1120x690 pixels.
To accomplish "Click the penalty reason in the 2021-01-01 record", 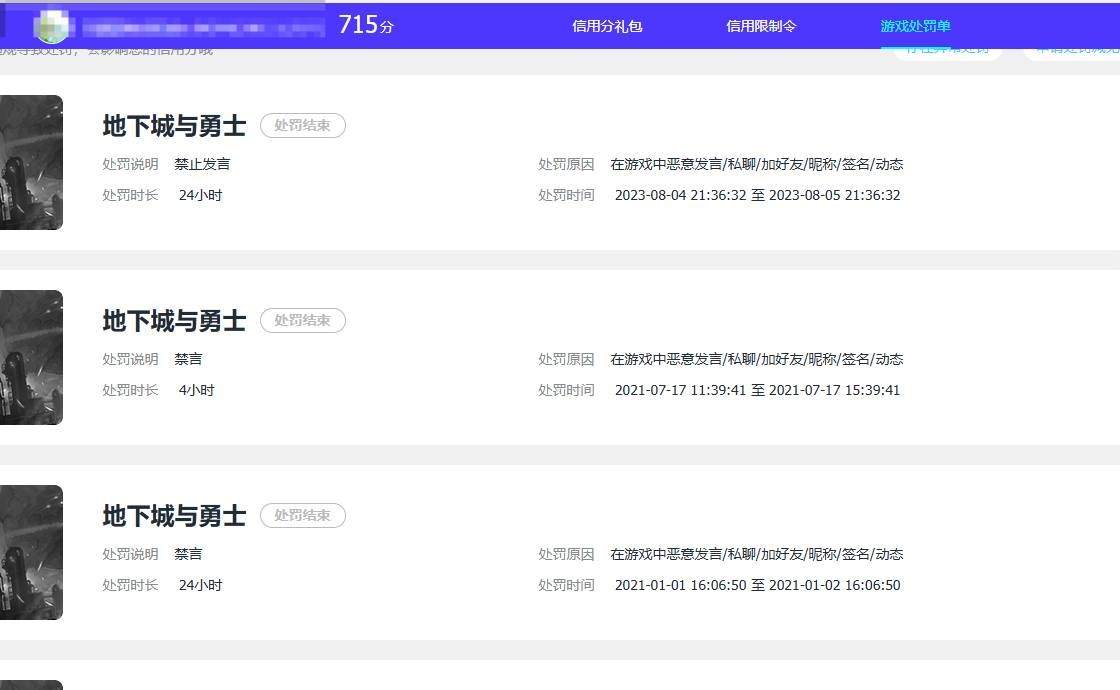I will coord(756,554).
